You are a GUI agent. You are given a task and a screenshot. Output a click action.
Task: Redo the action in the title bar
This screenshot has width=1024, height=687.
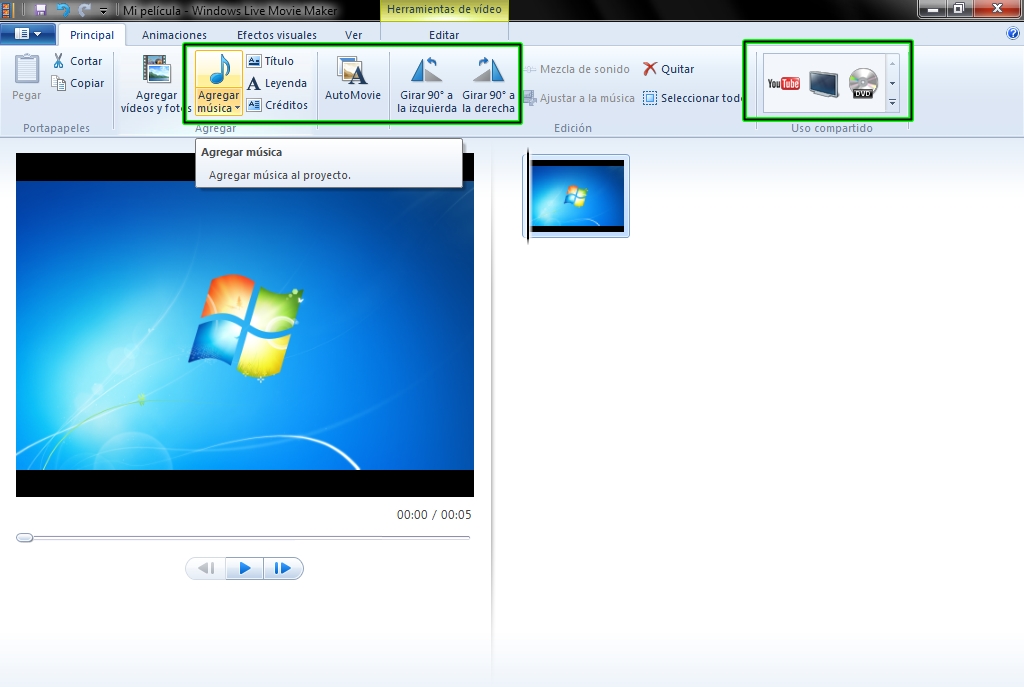85,10
